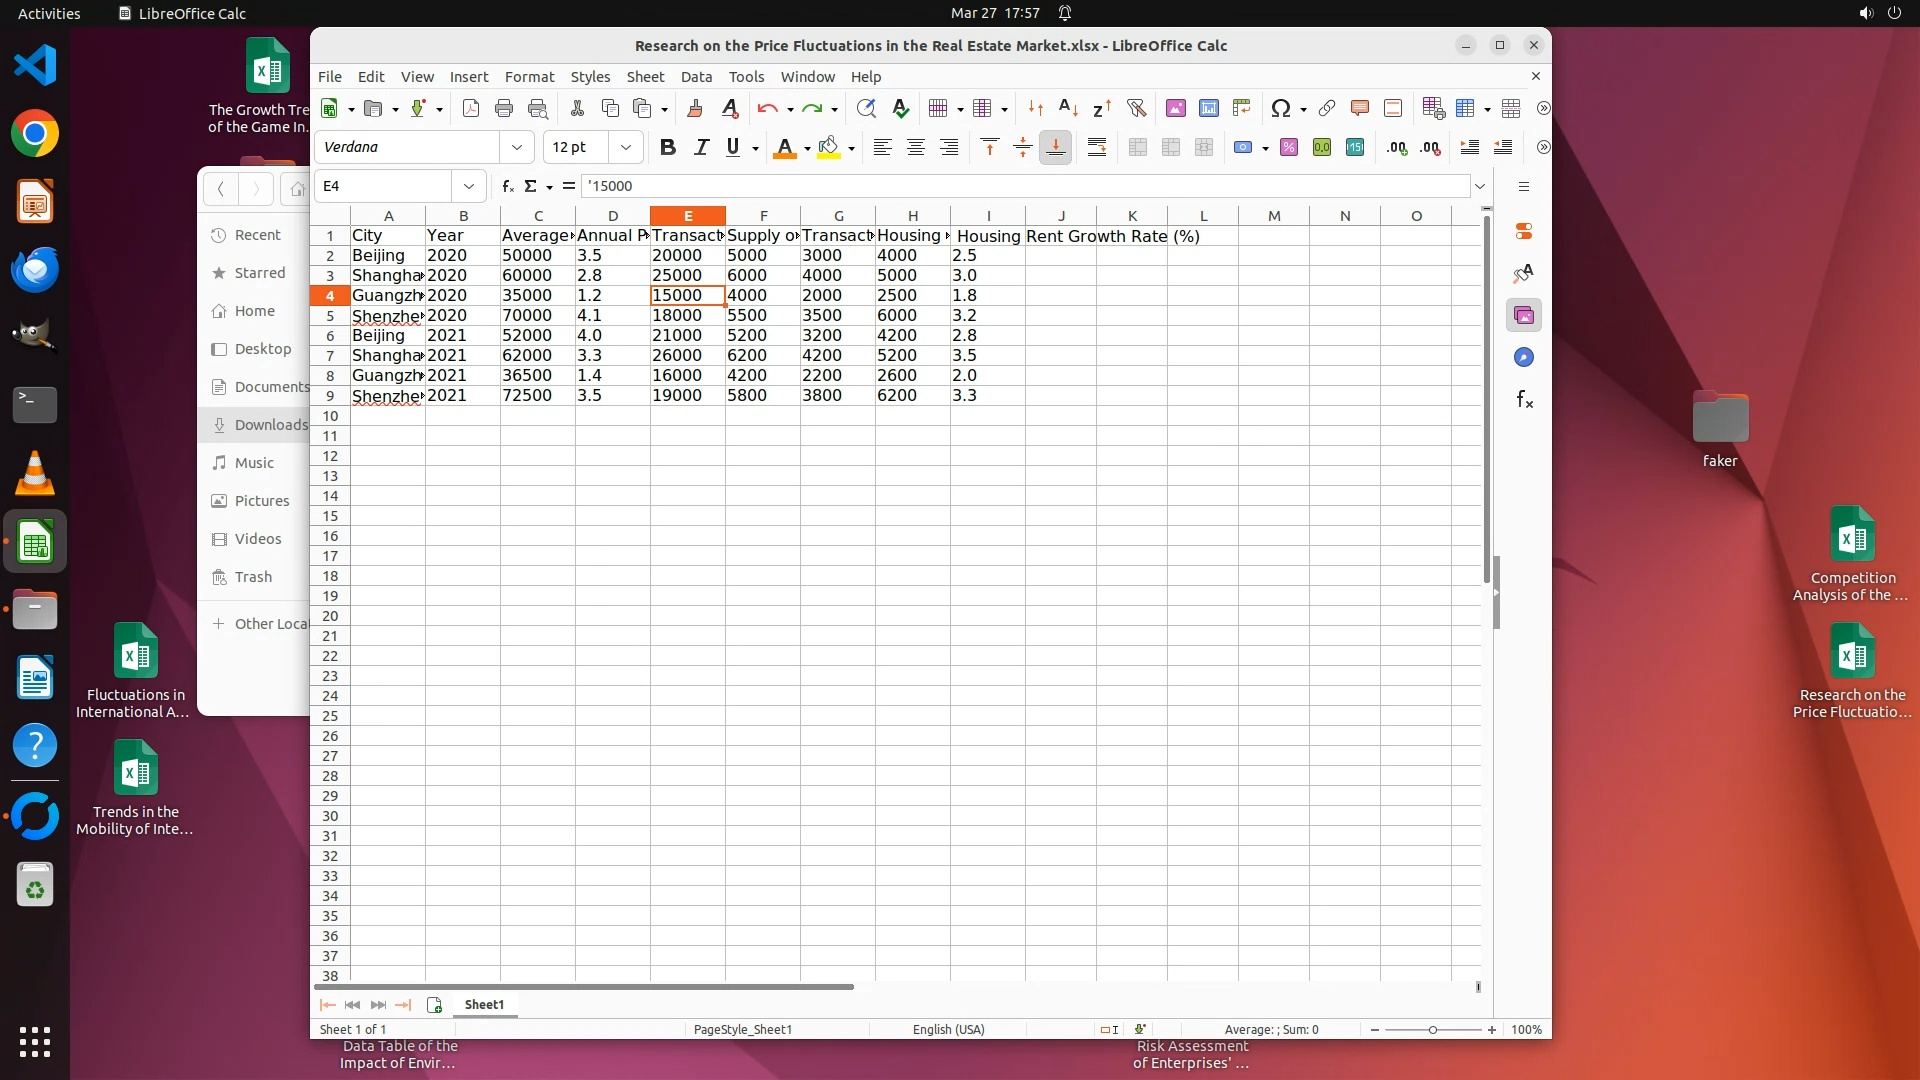Viewport: 1920px width, 1080px height.
Task: Open the font size dropdown
Action: tap(626, 147)
